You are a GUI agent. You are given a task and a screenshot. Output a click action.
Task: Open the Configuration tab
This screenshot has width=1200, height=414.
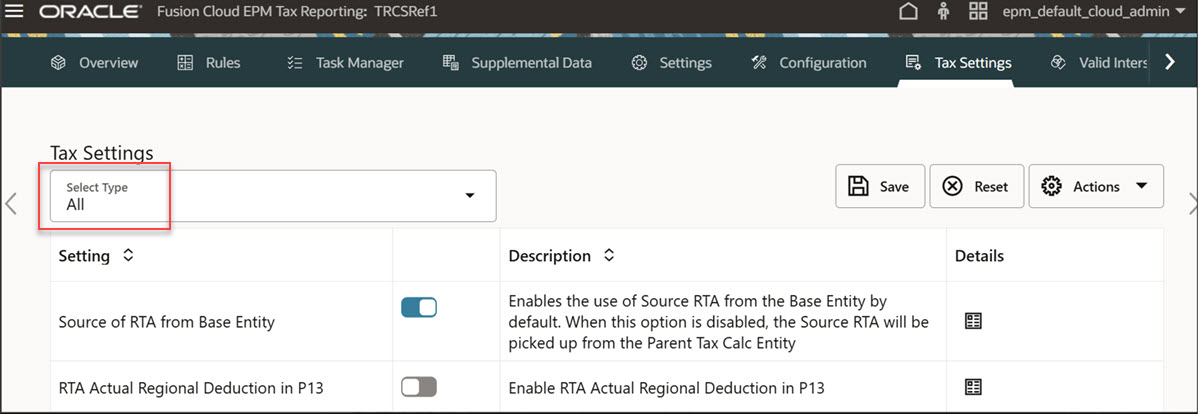click(x=809, y=62)
